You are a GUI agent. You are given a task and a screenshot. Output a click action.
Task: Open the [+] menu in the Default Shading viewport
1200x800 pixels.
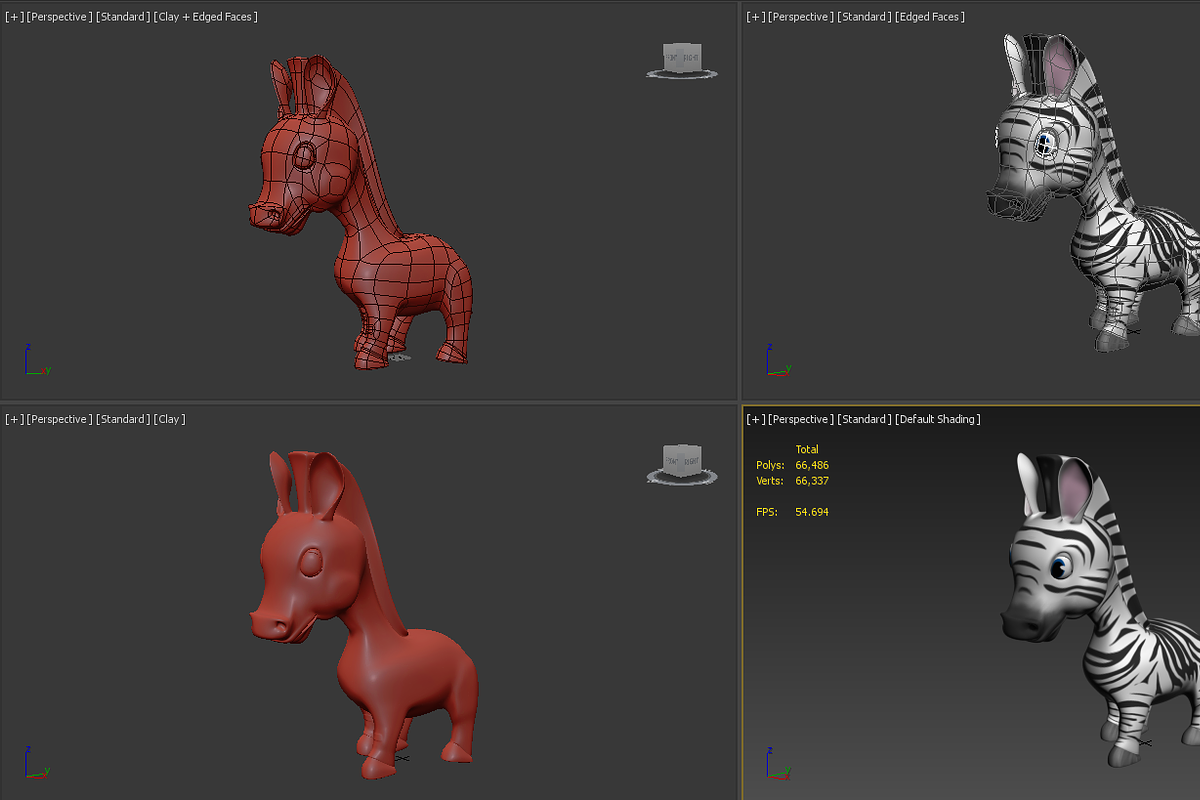coord(756,419)
